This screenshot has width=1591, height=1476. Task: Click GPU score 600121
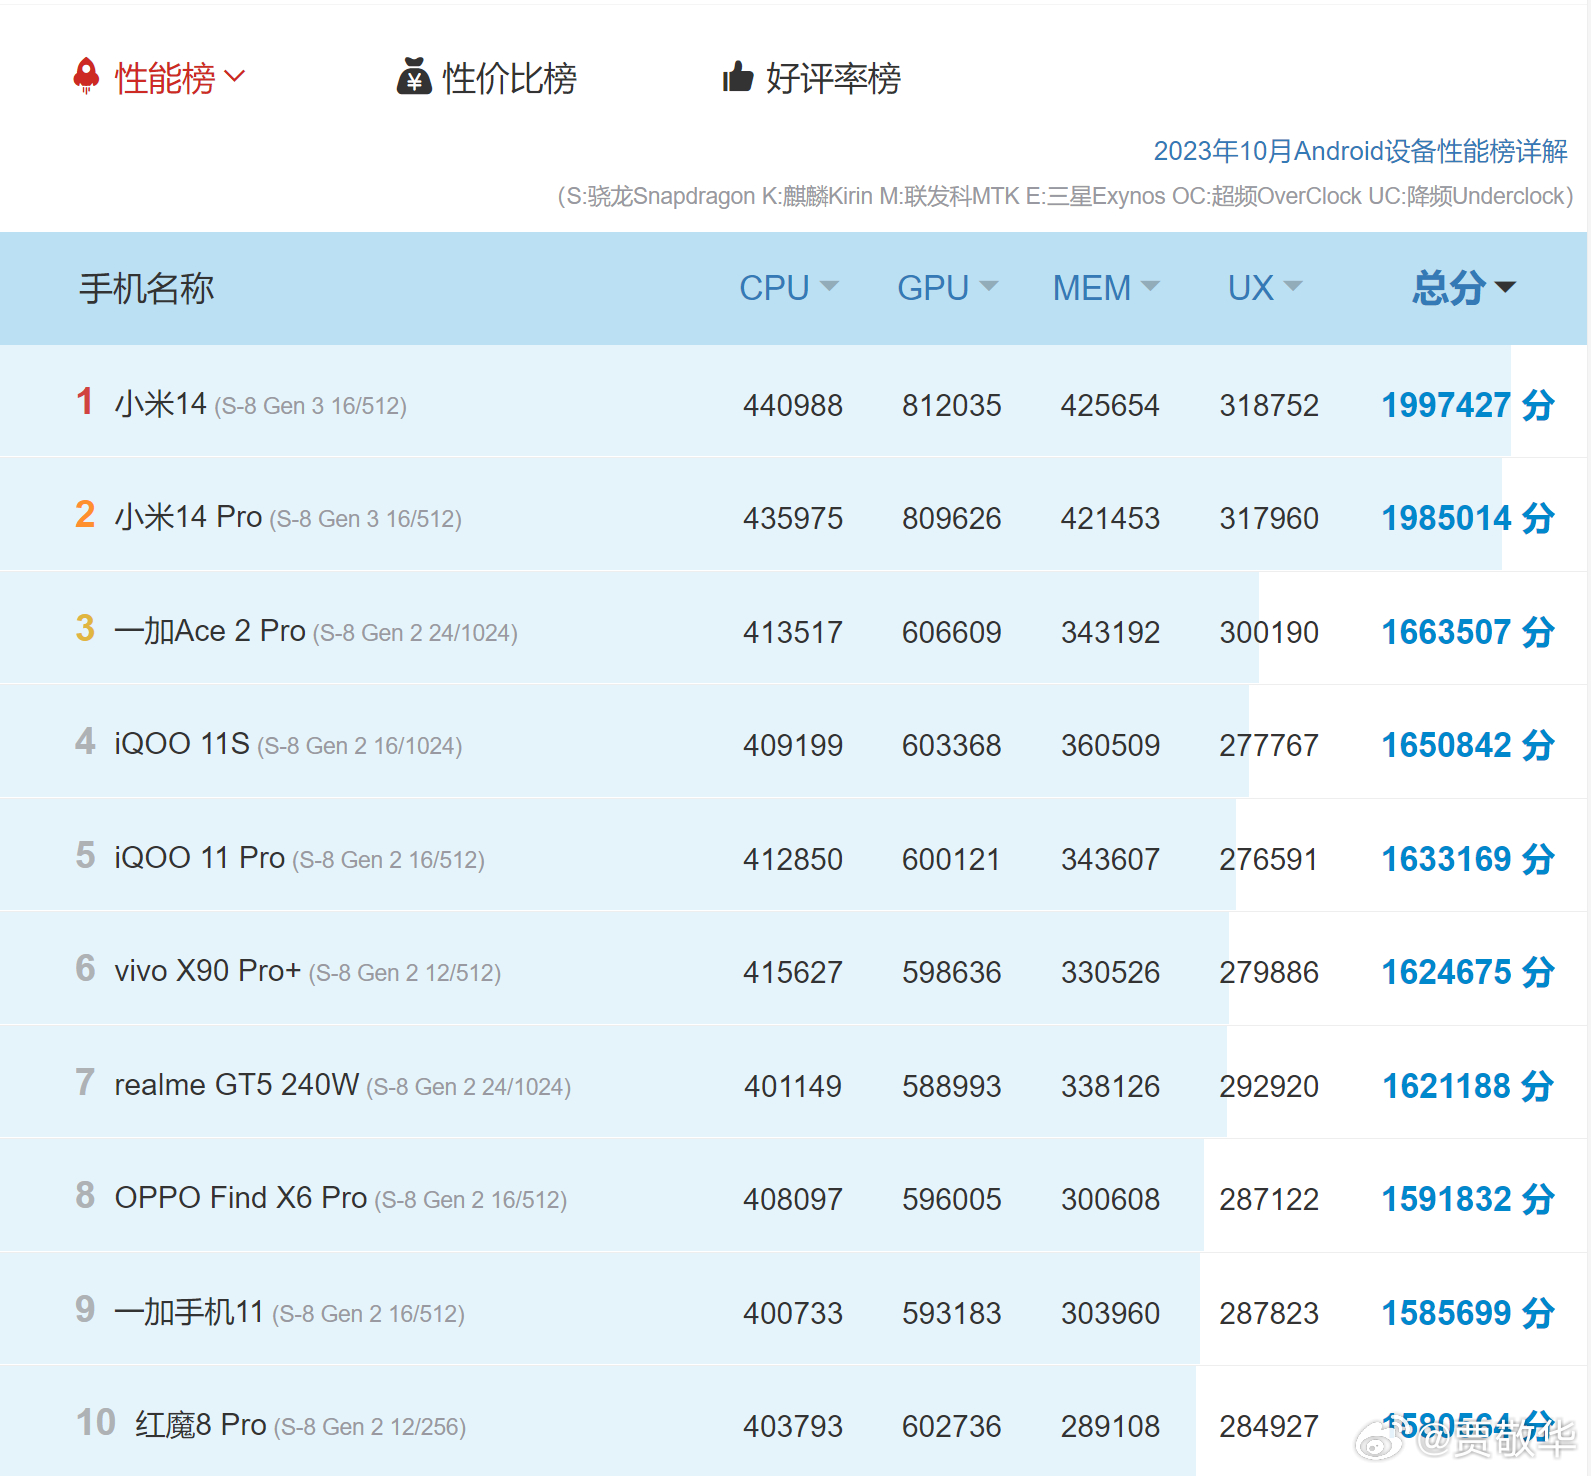[952, 859]
